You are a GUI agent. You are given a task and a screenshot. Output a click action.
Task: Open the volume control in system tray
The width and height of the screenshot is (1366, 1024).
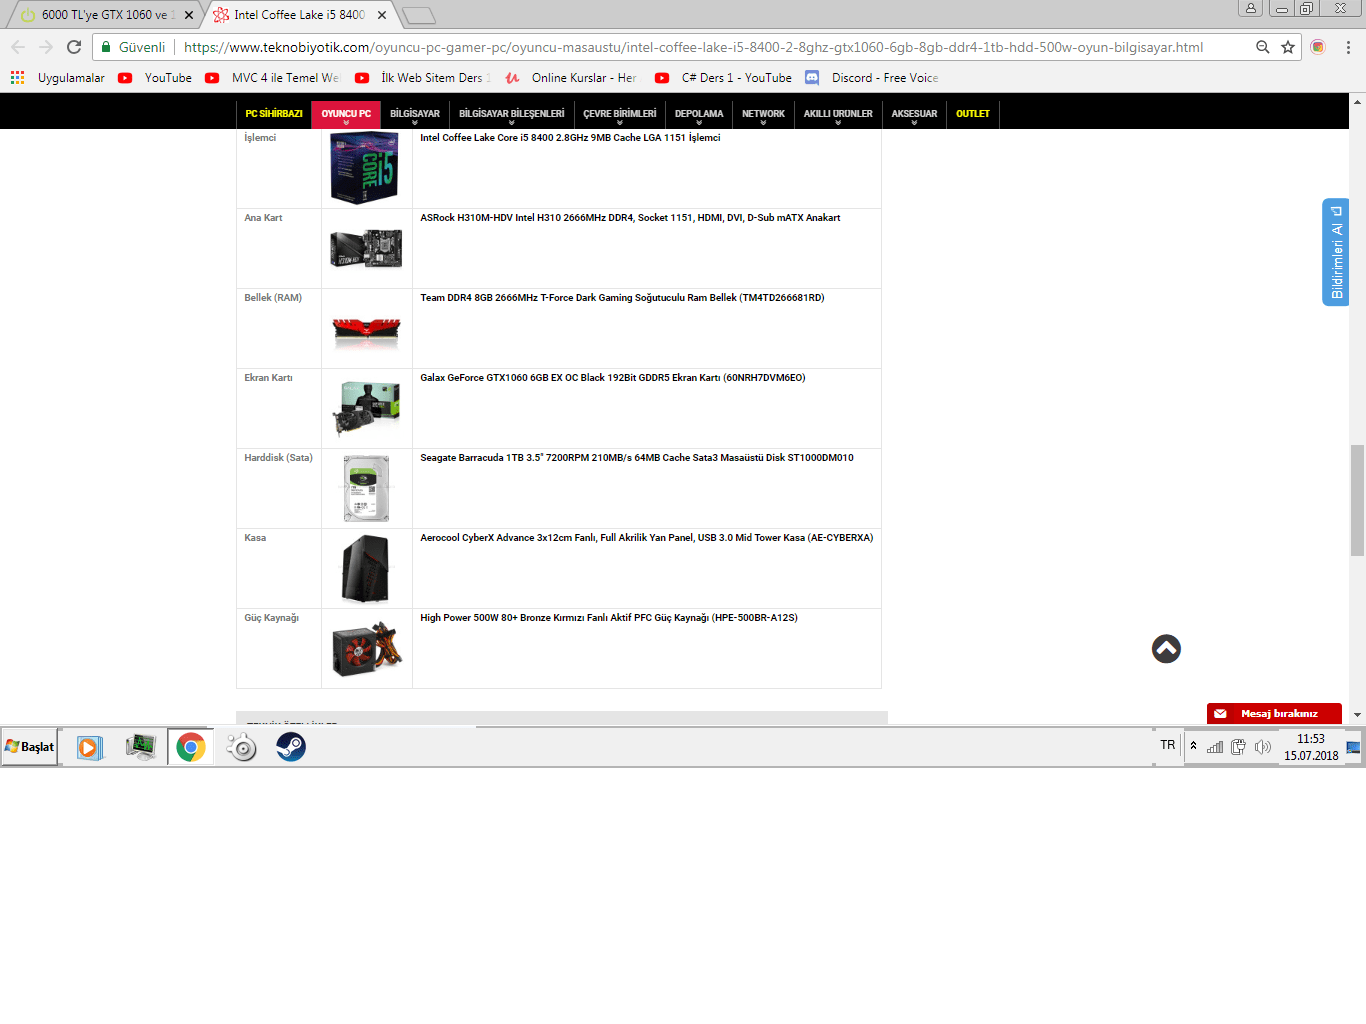[x=1263, y=747]
